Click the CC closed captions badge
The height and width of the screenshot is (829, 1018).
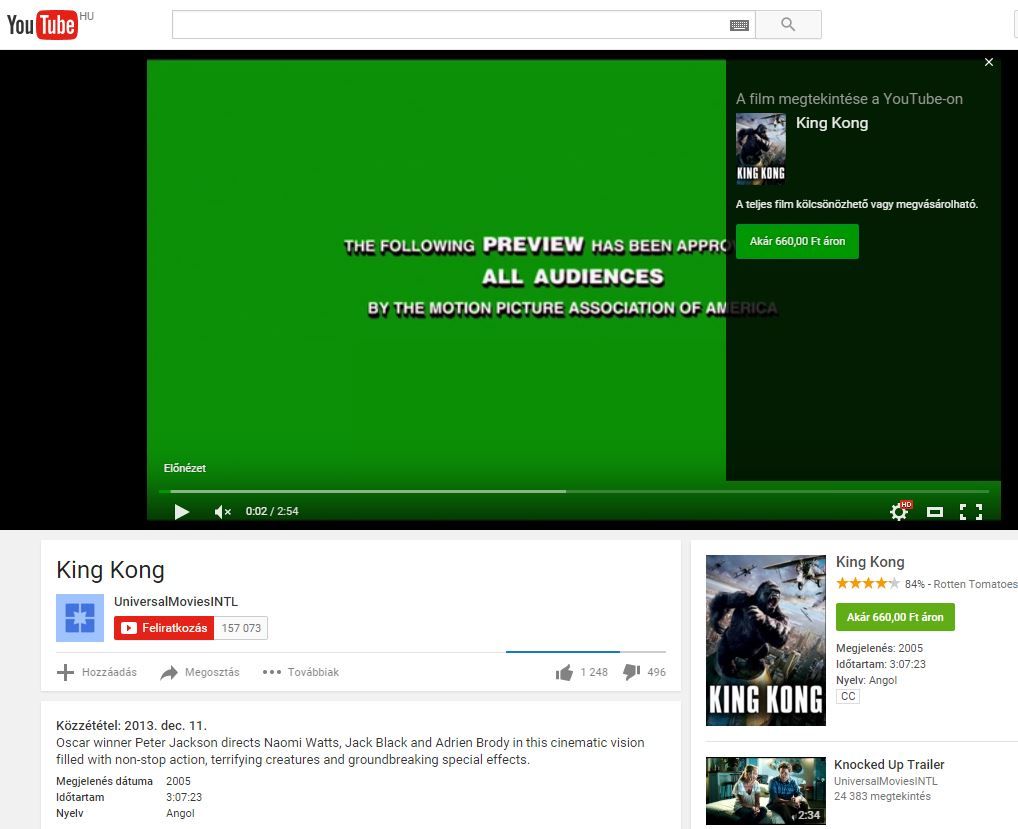848,697
